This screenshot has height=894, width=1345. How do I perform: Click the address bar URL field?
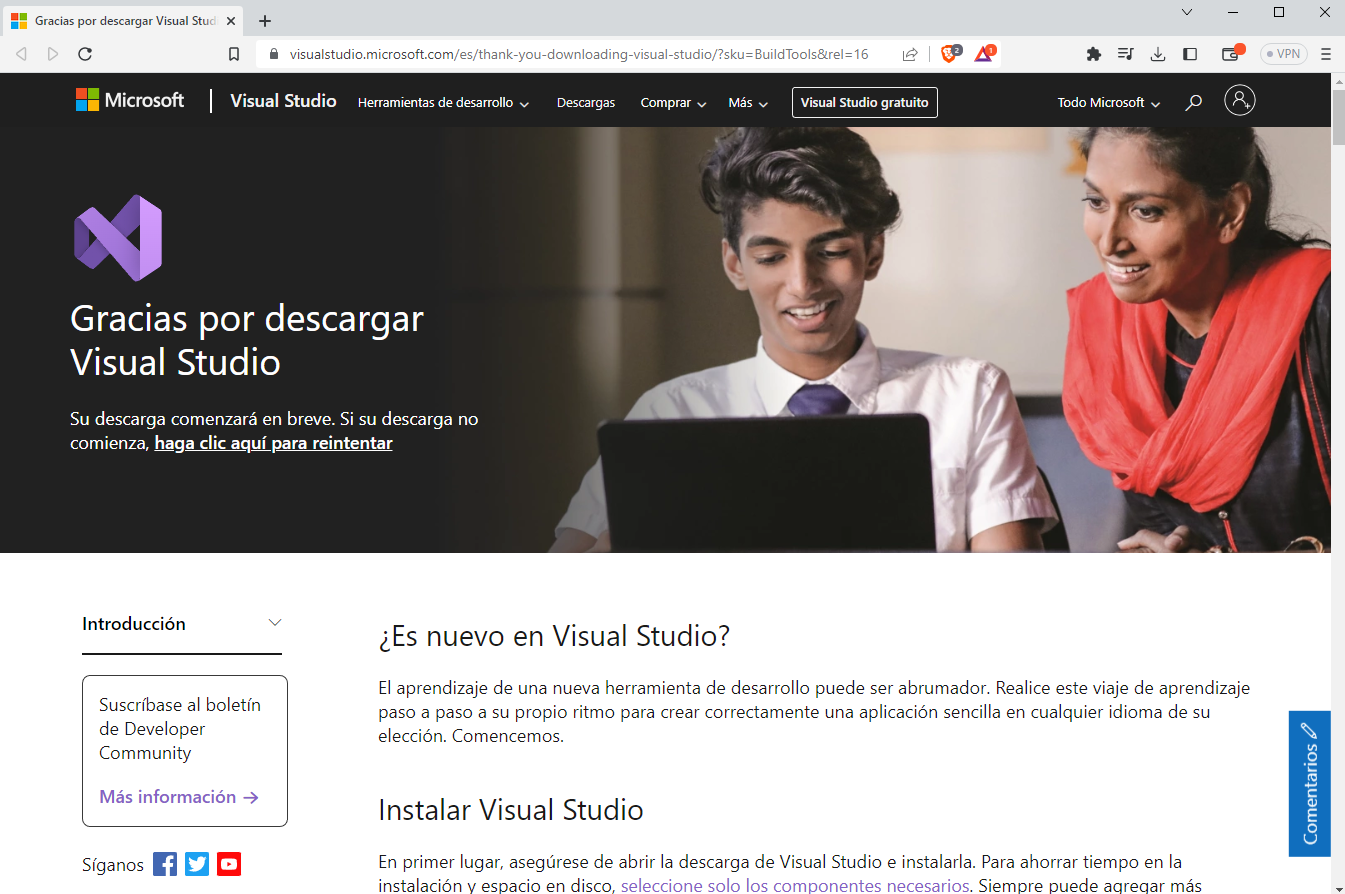(580, 54)
